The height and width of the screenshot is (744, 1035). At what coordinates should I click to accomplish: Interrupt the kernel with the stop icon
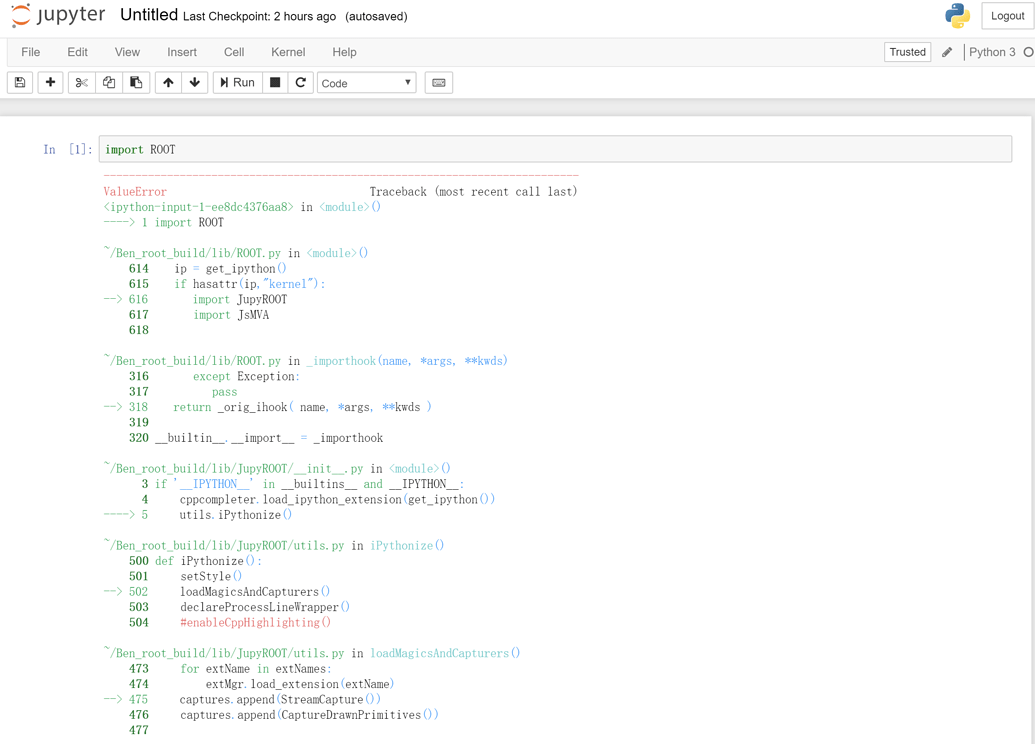click(x=273, y=82)
